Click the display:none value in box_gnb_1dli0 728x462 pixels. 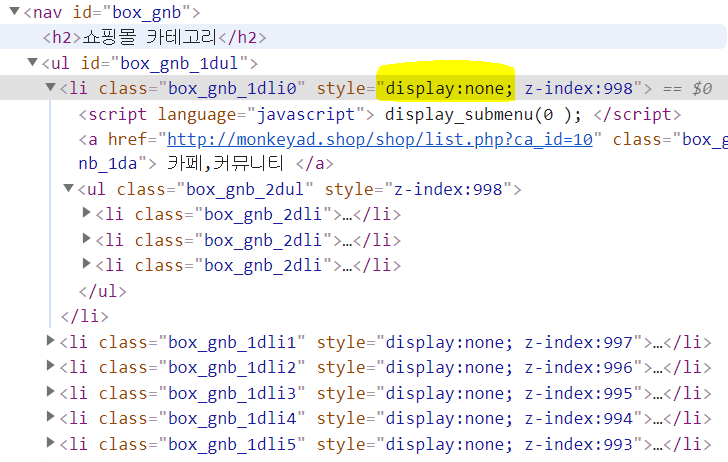[x=449, y=88]
